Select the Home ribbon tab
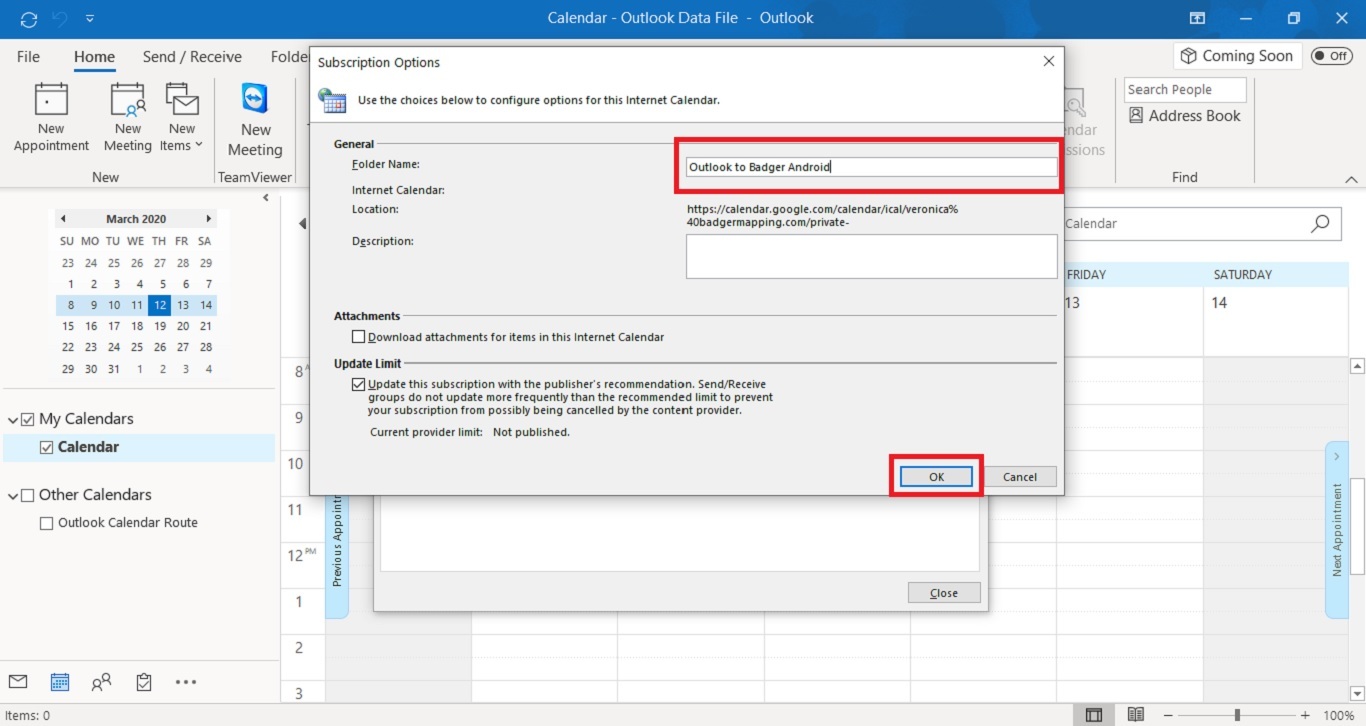This screenshot has width=1366, height=726. pos(94,57)
